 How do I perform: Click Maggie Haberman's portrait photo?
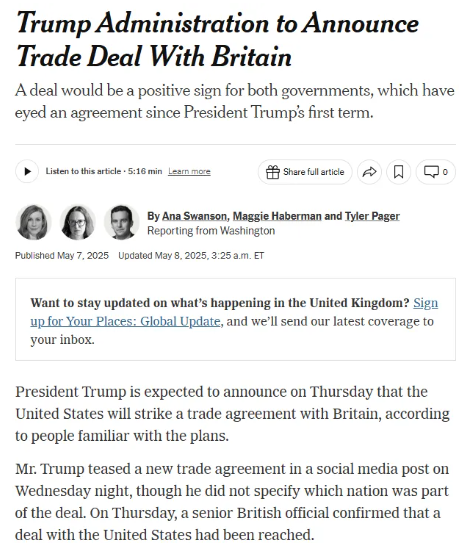[x=78, y=222]
